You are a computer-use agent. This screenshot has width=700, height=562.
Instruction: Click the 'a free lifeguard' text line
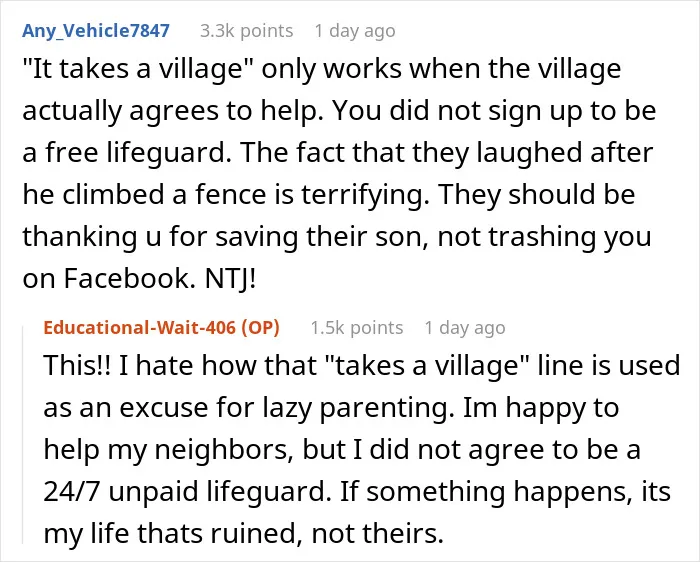click(x=338, y=153)
